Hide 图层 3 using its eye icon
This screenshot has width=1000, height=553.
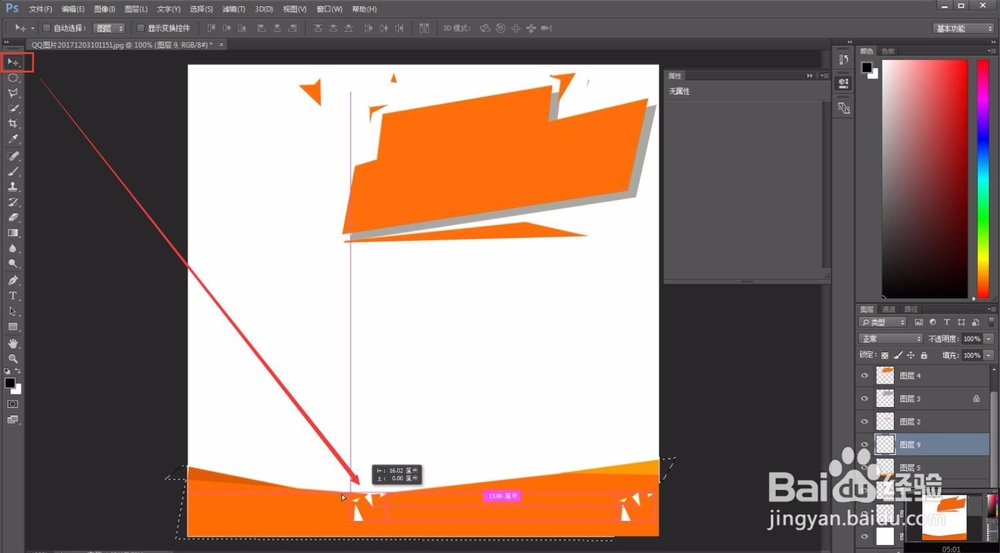tap(865, 399)
